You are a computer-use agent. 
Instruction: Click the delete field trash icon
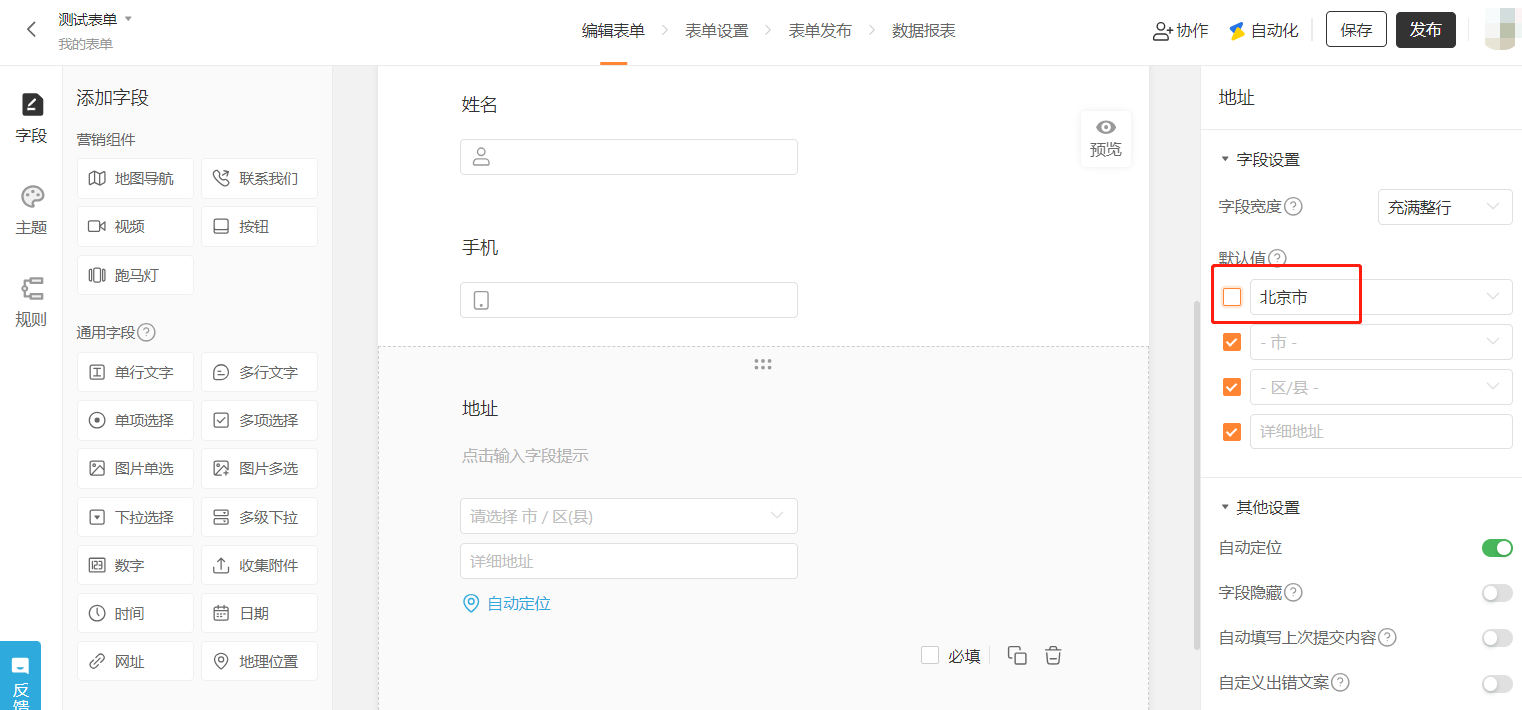click(x=1053, y=655)
